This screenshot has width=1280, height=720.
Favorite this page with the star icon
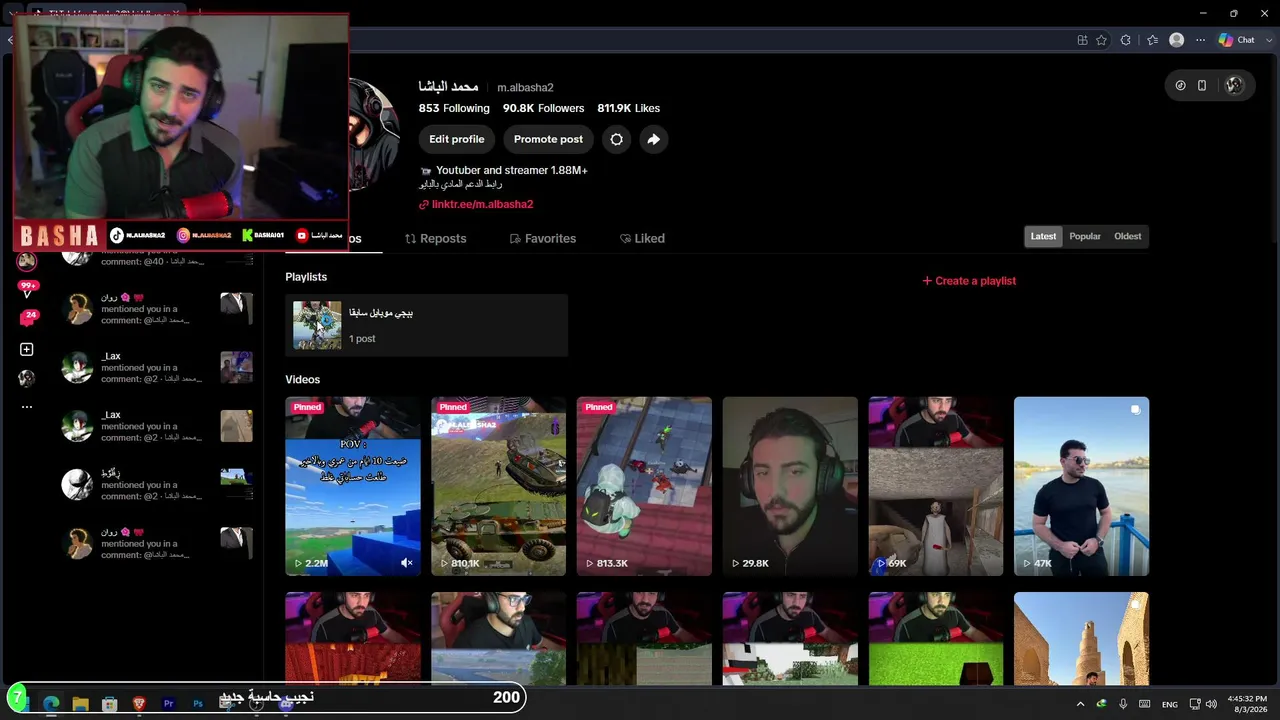pyautogui.click(x=1101, y=40)
